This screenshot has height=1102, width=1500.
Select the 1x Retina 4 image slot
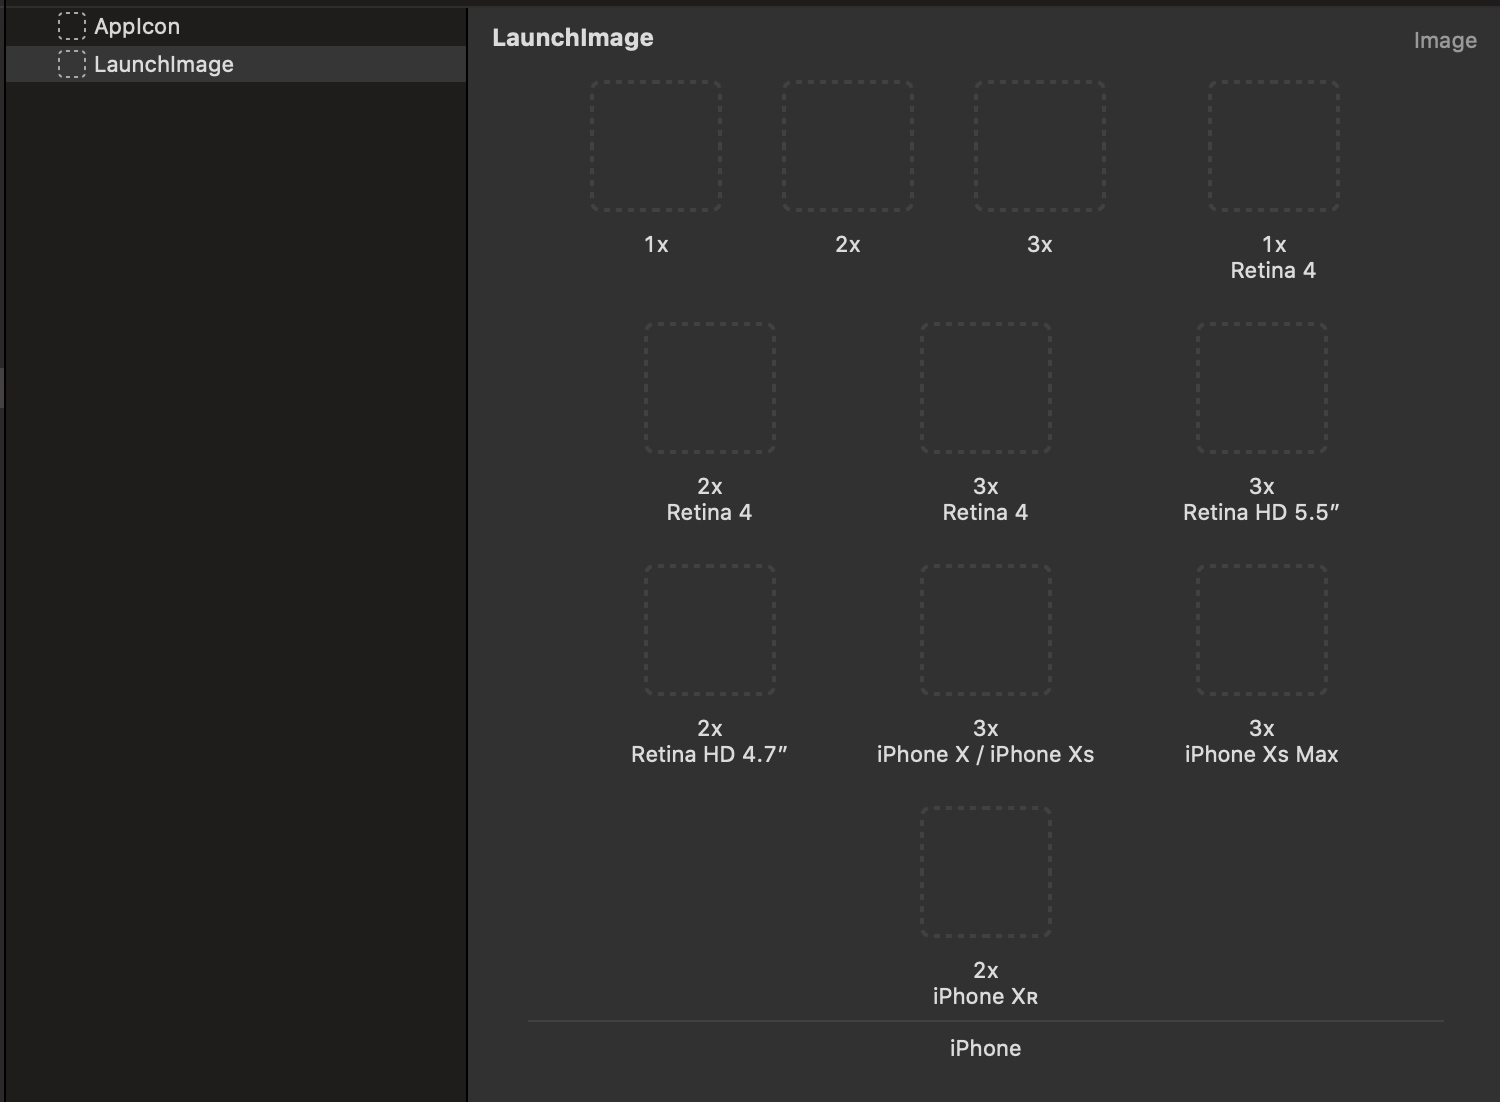[1274, 146]
